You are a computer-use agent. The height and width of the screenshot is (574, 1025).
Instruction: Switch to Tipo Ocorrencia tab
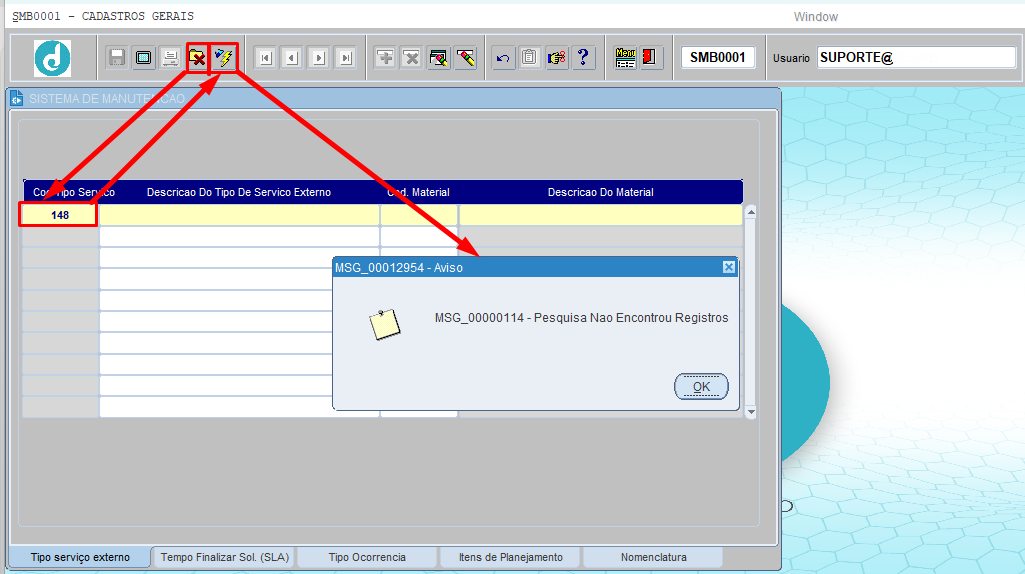tap(367, 558)
